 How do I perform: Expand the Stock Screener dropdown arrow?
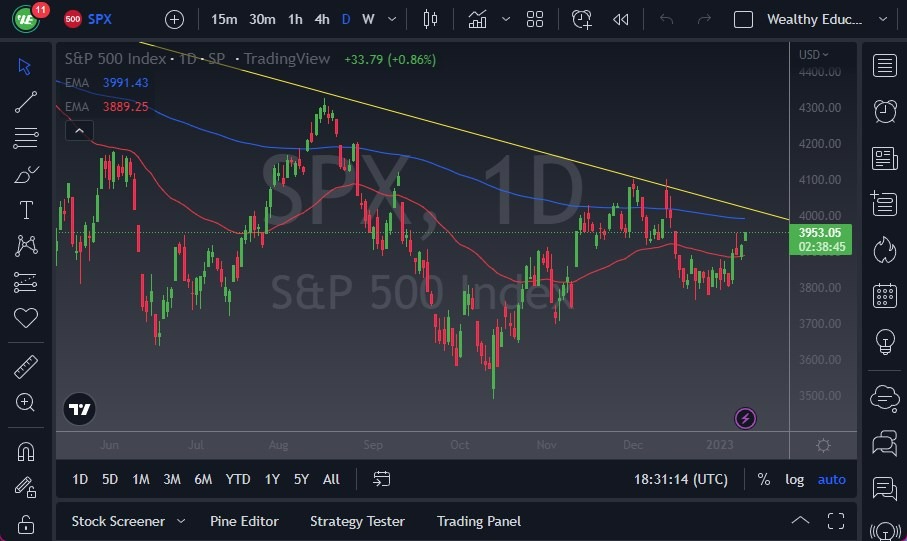181,521
